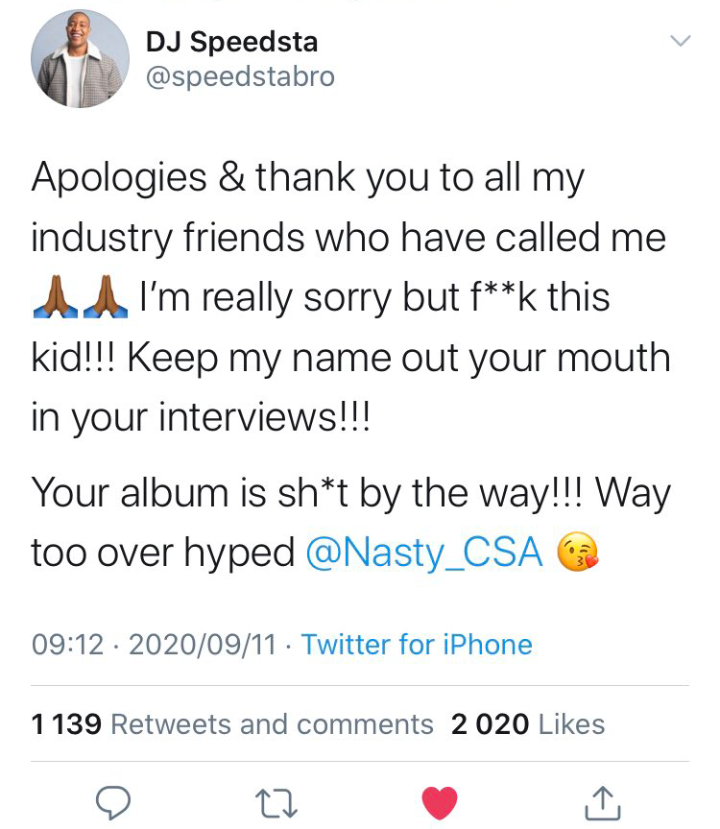This screenshot has width=720, height=829.
Task: Unlike the tweet via red heart
Action: 439,800
